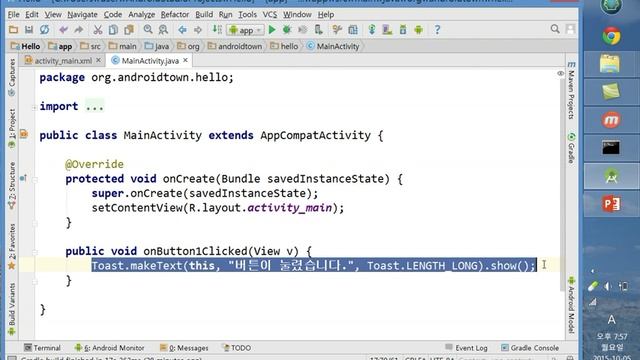640x360 pixels.
Task: Click the Help question mark icon
Action: [437, 30]
